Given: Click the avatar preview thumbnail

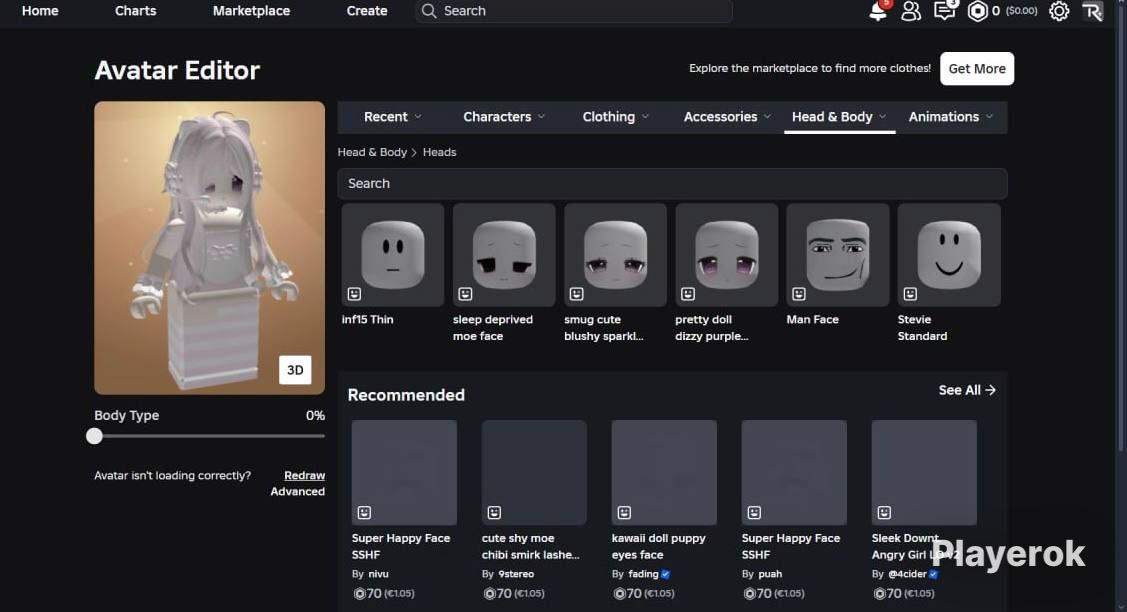Looking at the screenshot, I should [209, 247].
